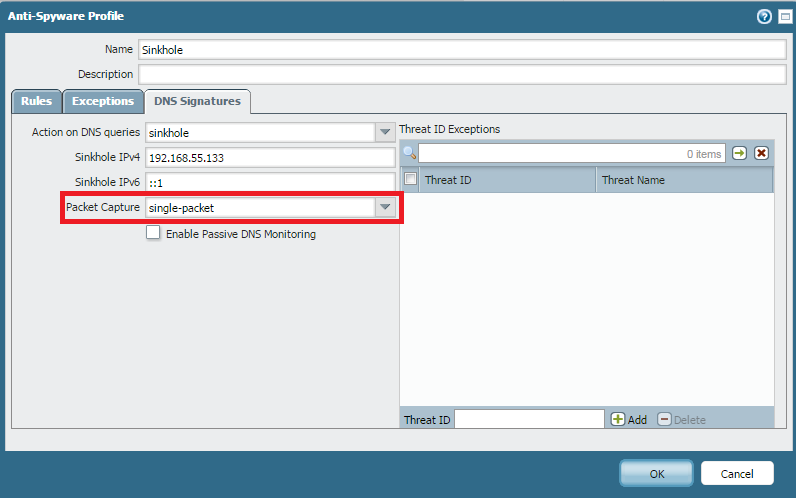Image resolution: width=796 pixels, height=498 pixels.
Task: Click the green arrow apply filter icon
Action: click(739, 153)
